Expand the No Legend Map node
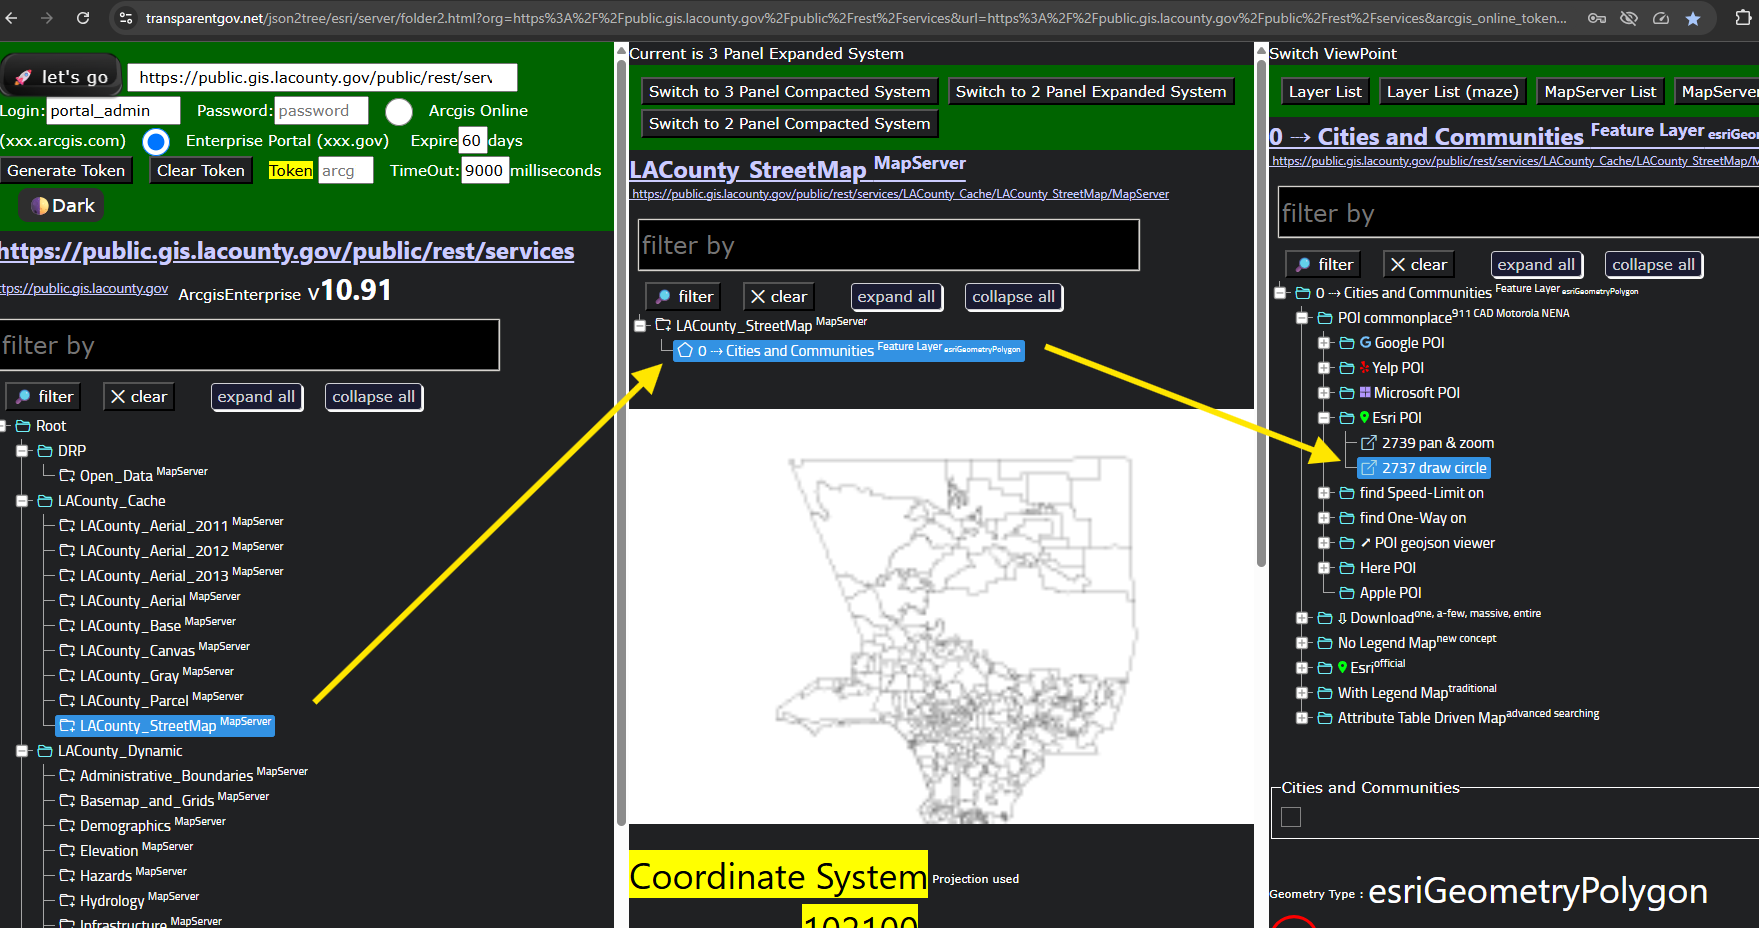1759x928 pixels. [1302, 643]
